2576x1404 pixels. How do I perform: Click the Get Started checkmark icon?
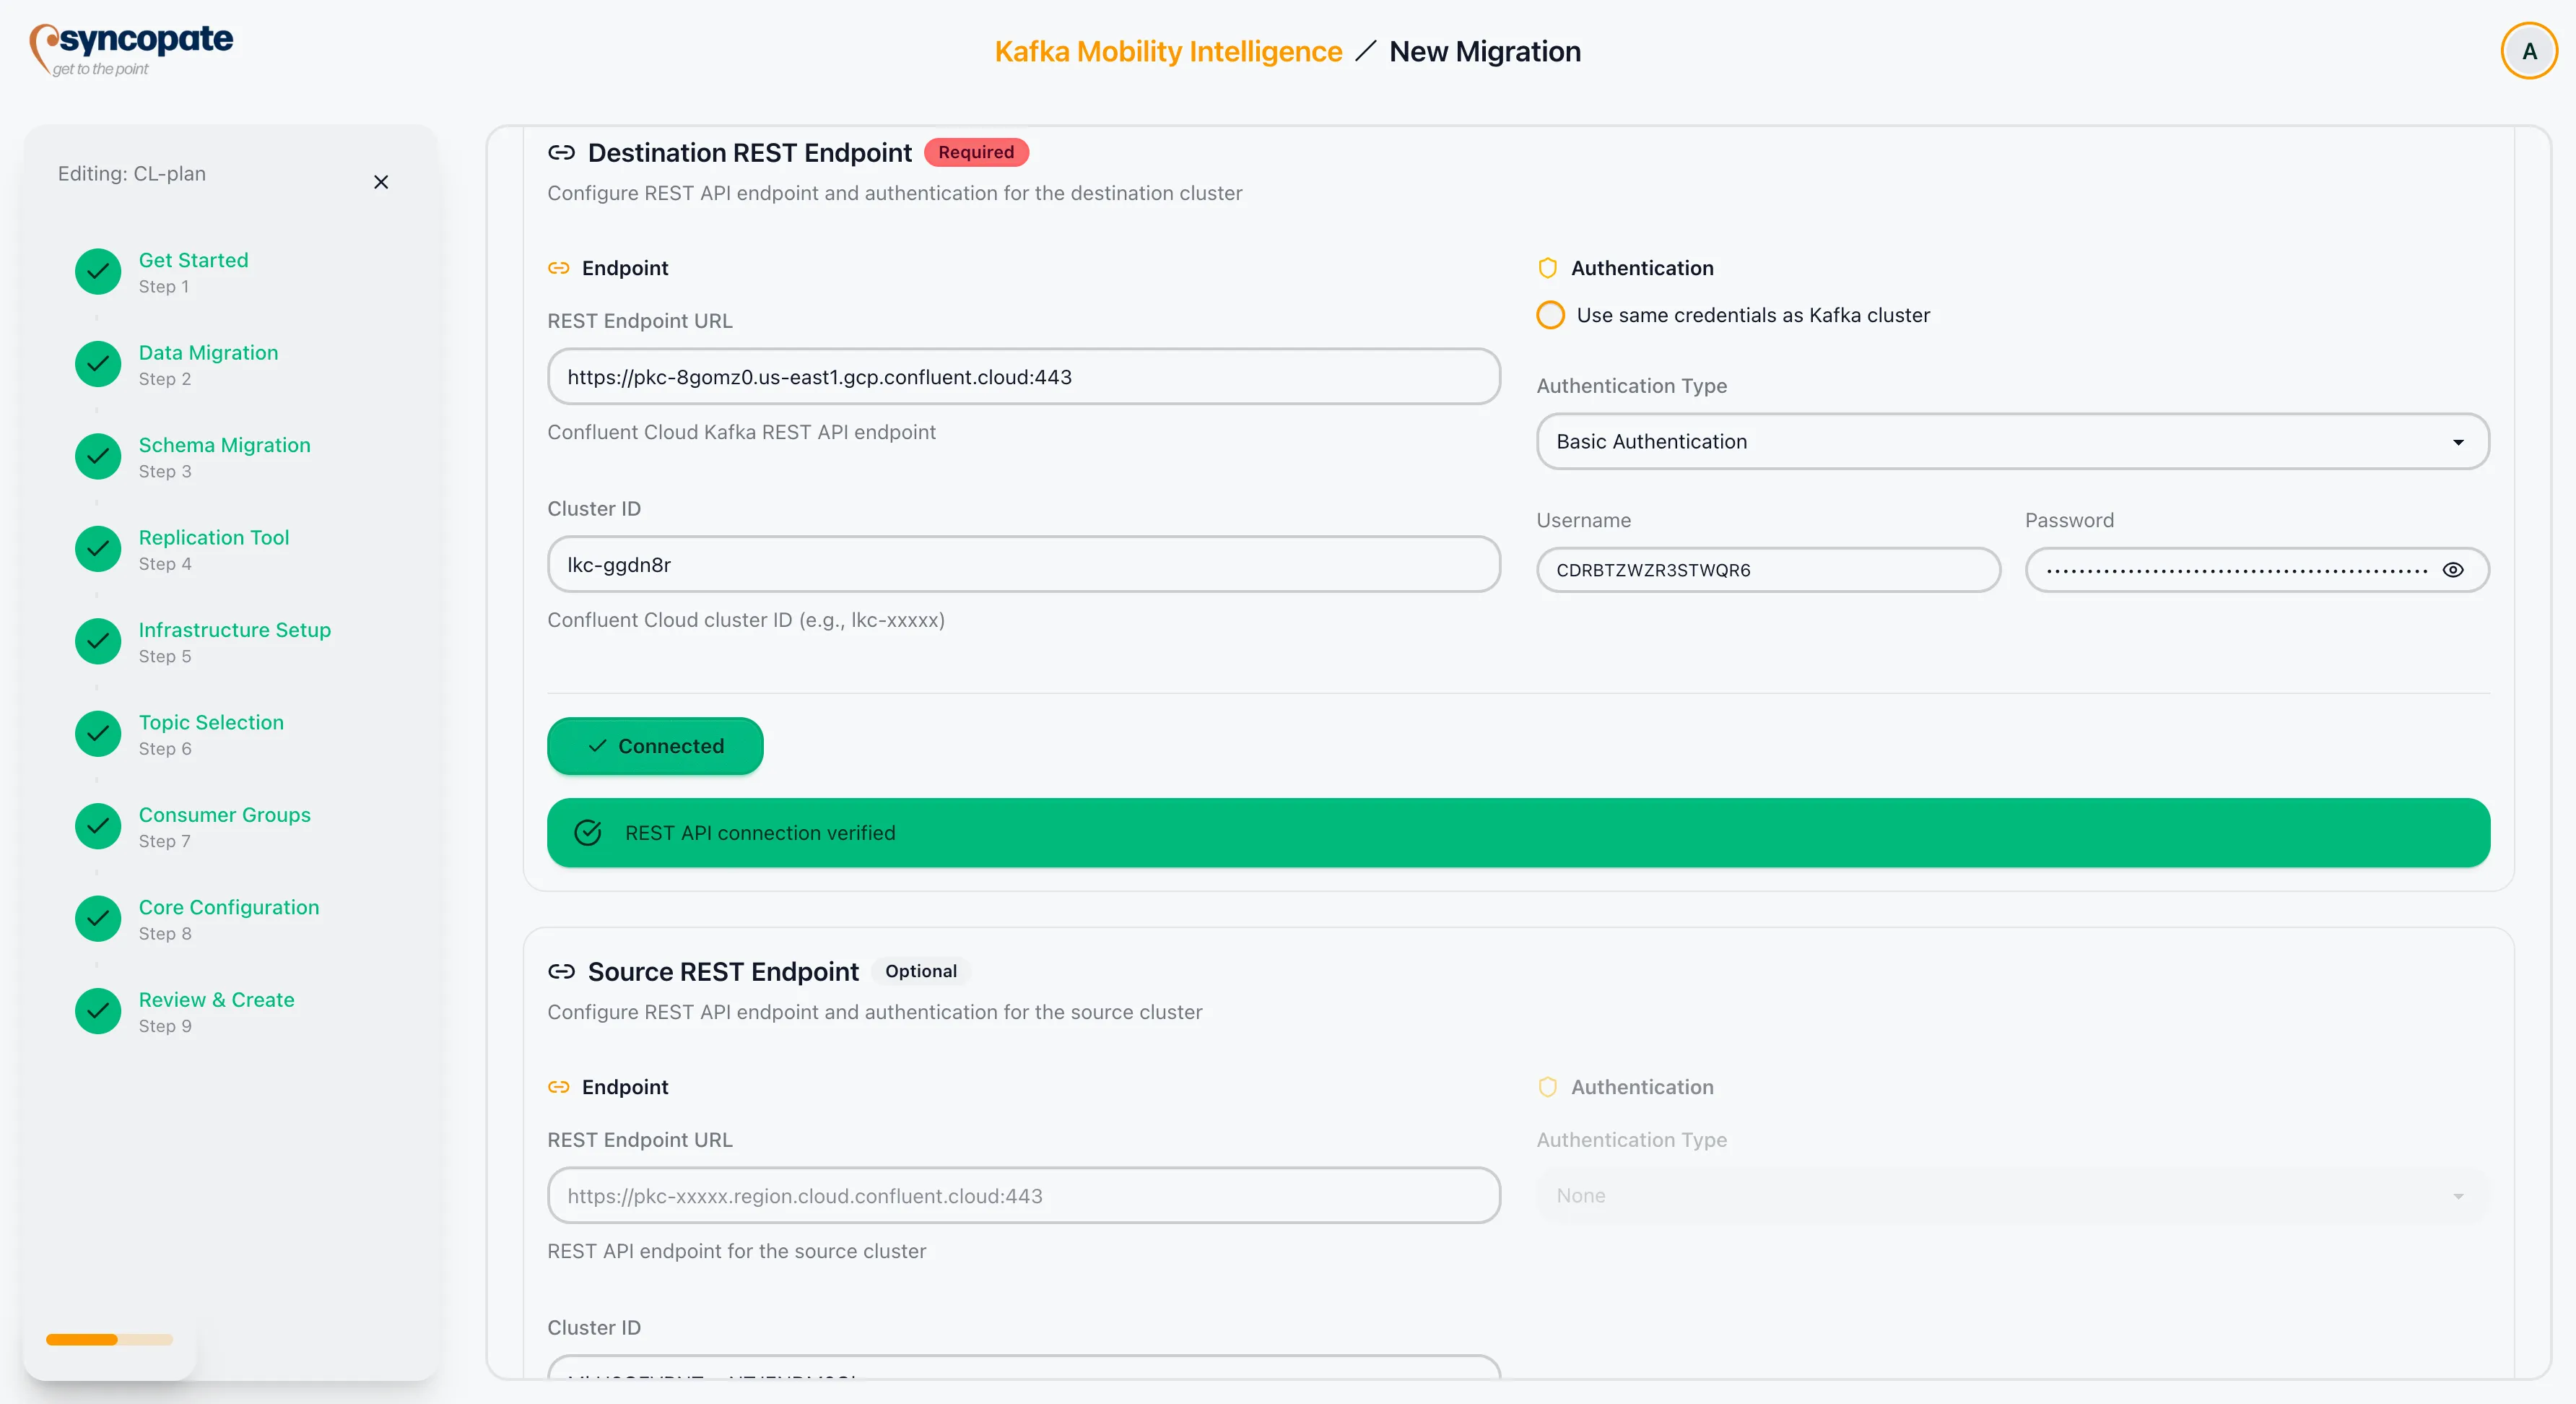pos(98,272)
